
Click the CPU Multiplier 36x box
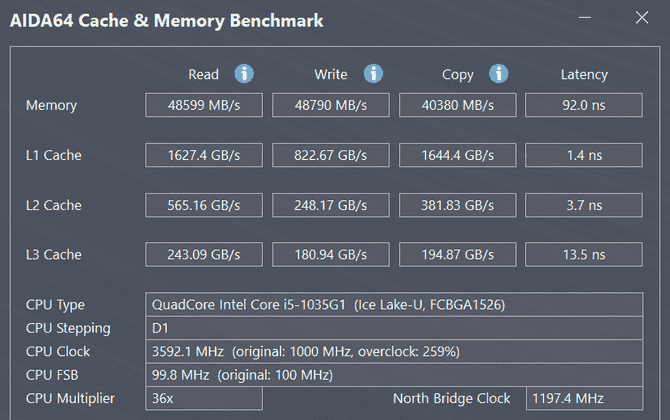(x=204, y=398)
